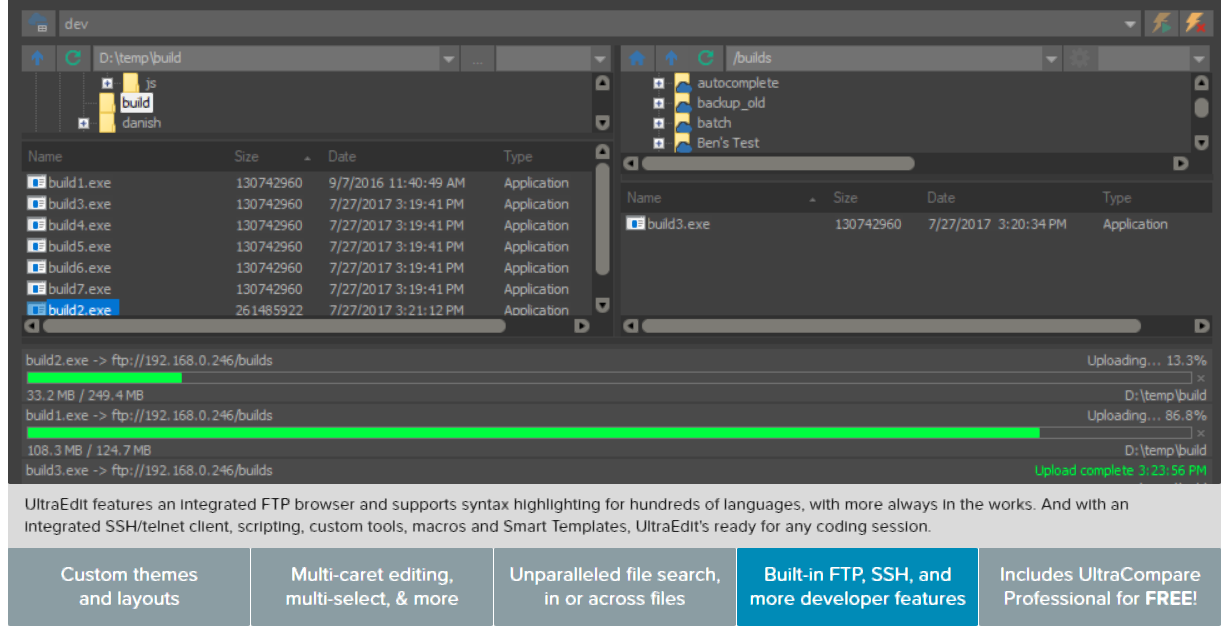
Task: Click the remote tree horizontal scrollbar thumb
Action: coord(778,163)
